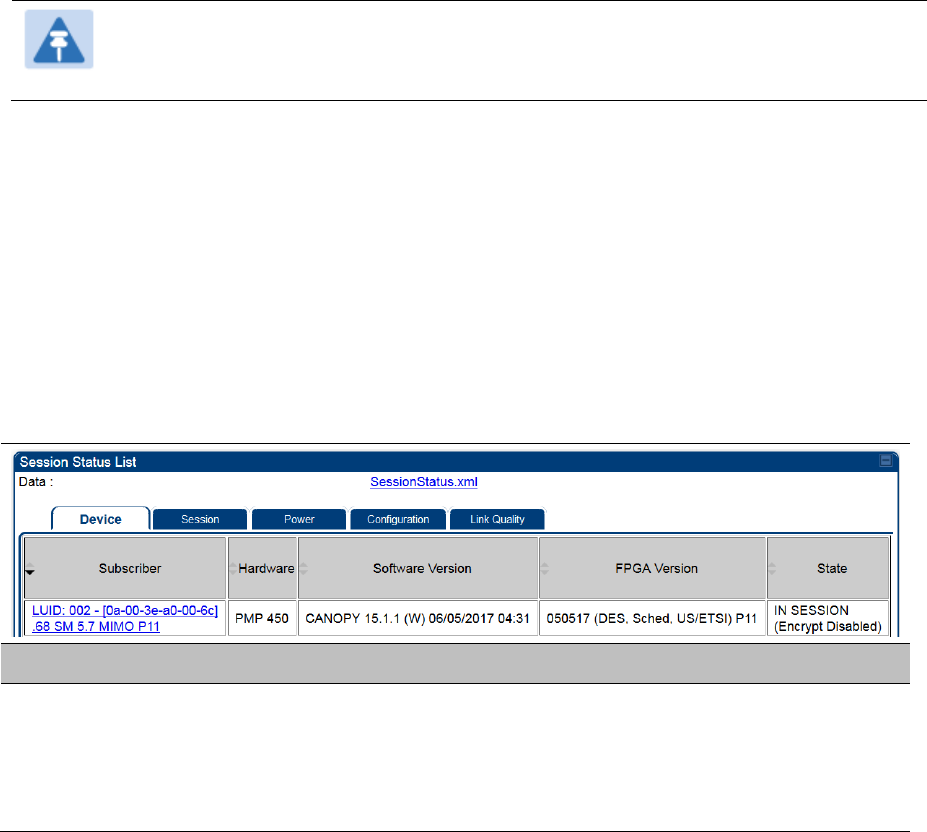927x832 pixels.
Task: Click the State column header
Action: click(828, 568)
